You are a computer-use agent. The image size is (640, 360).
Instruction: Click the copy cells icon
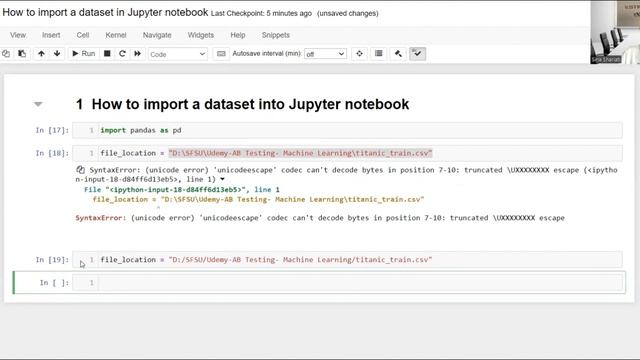(6, 53)
